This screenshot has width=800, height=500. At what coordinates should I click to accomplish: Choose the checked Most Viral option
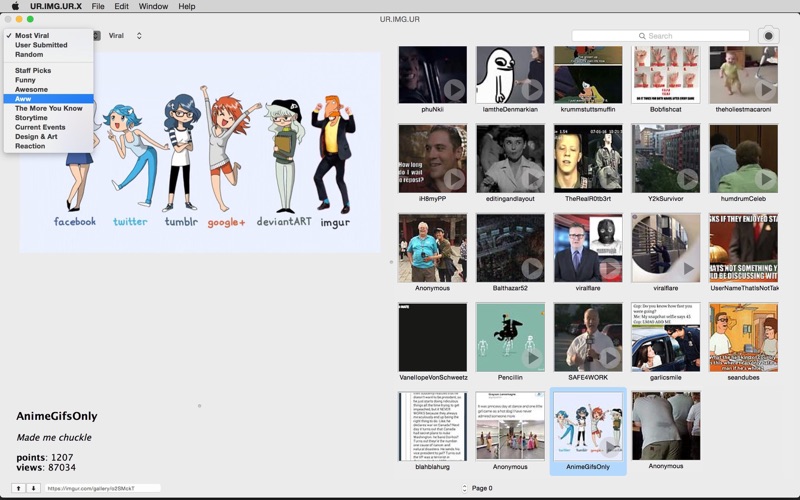click(32, 36)
